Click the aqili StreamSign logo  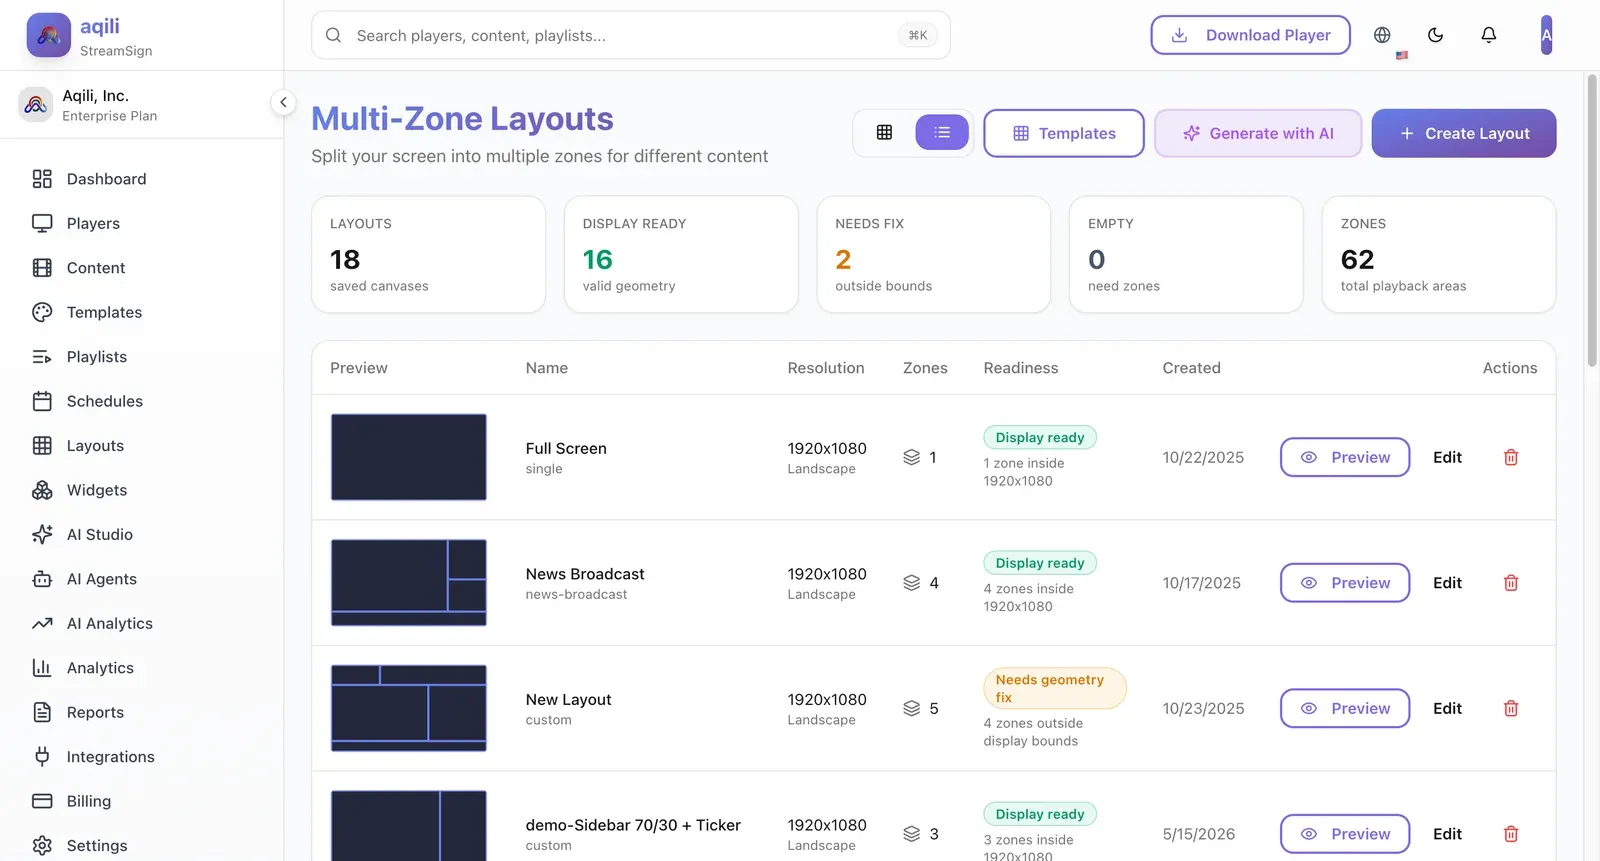48,35
